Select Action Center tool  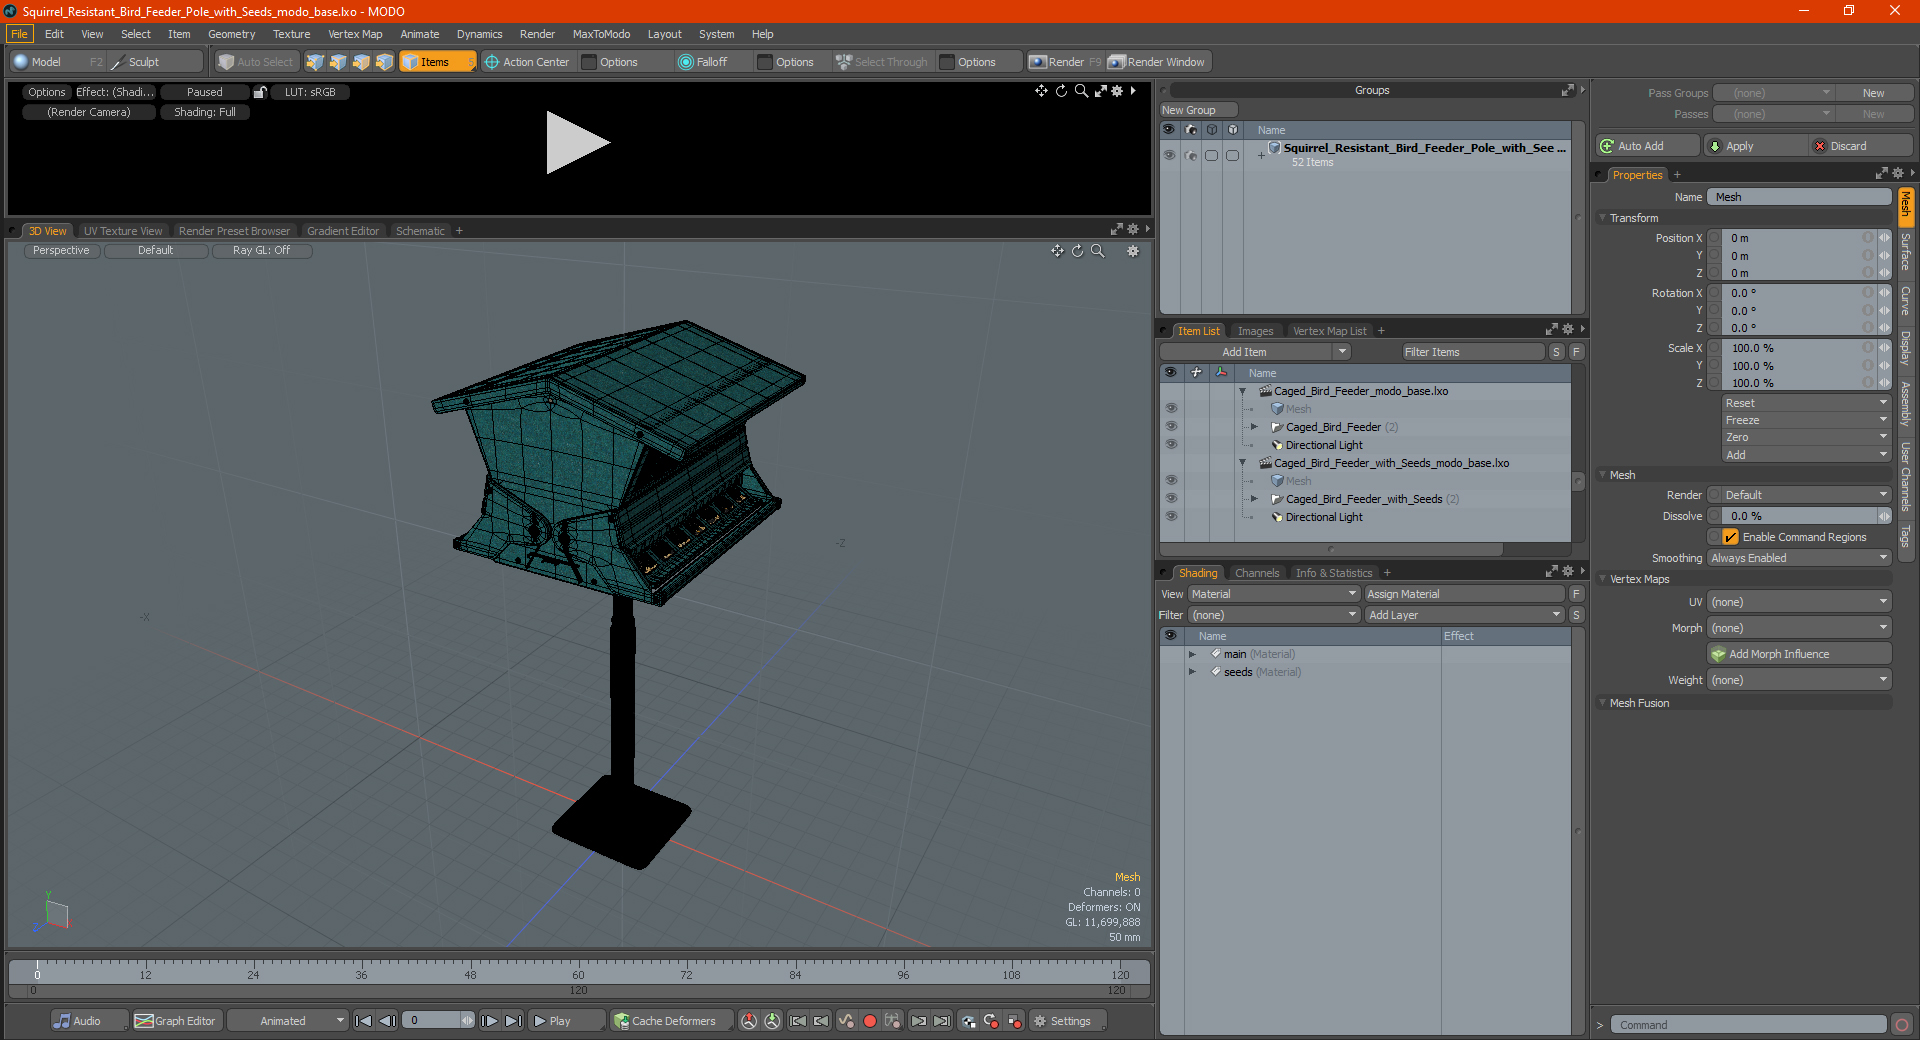click(527, 62)
